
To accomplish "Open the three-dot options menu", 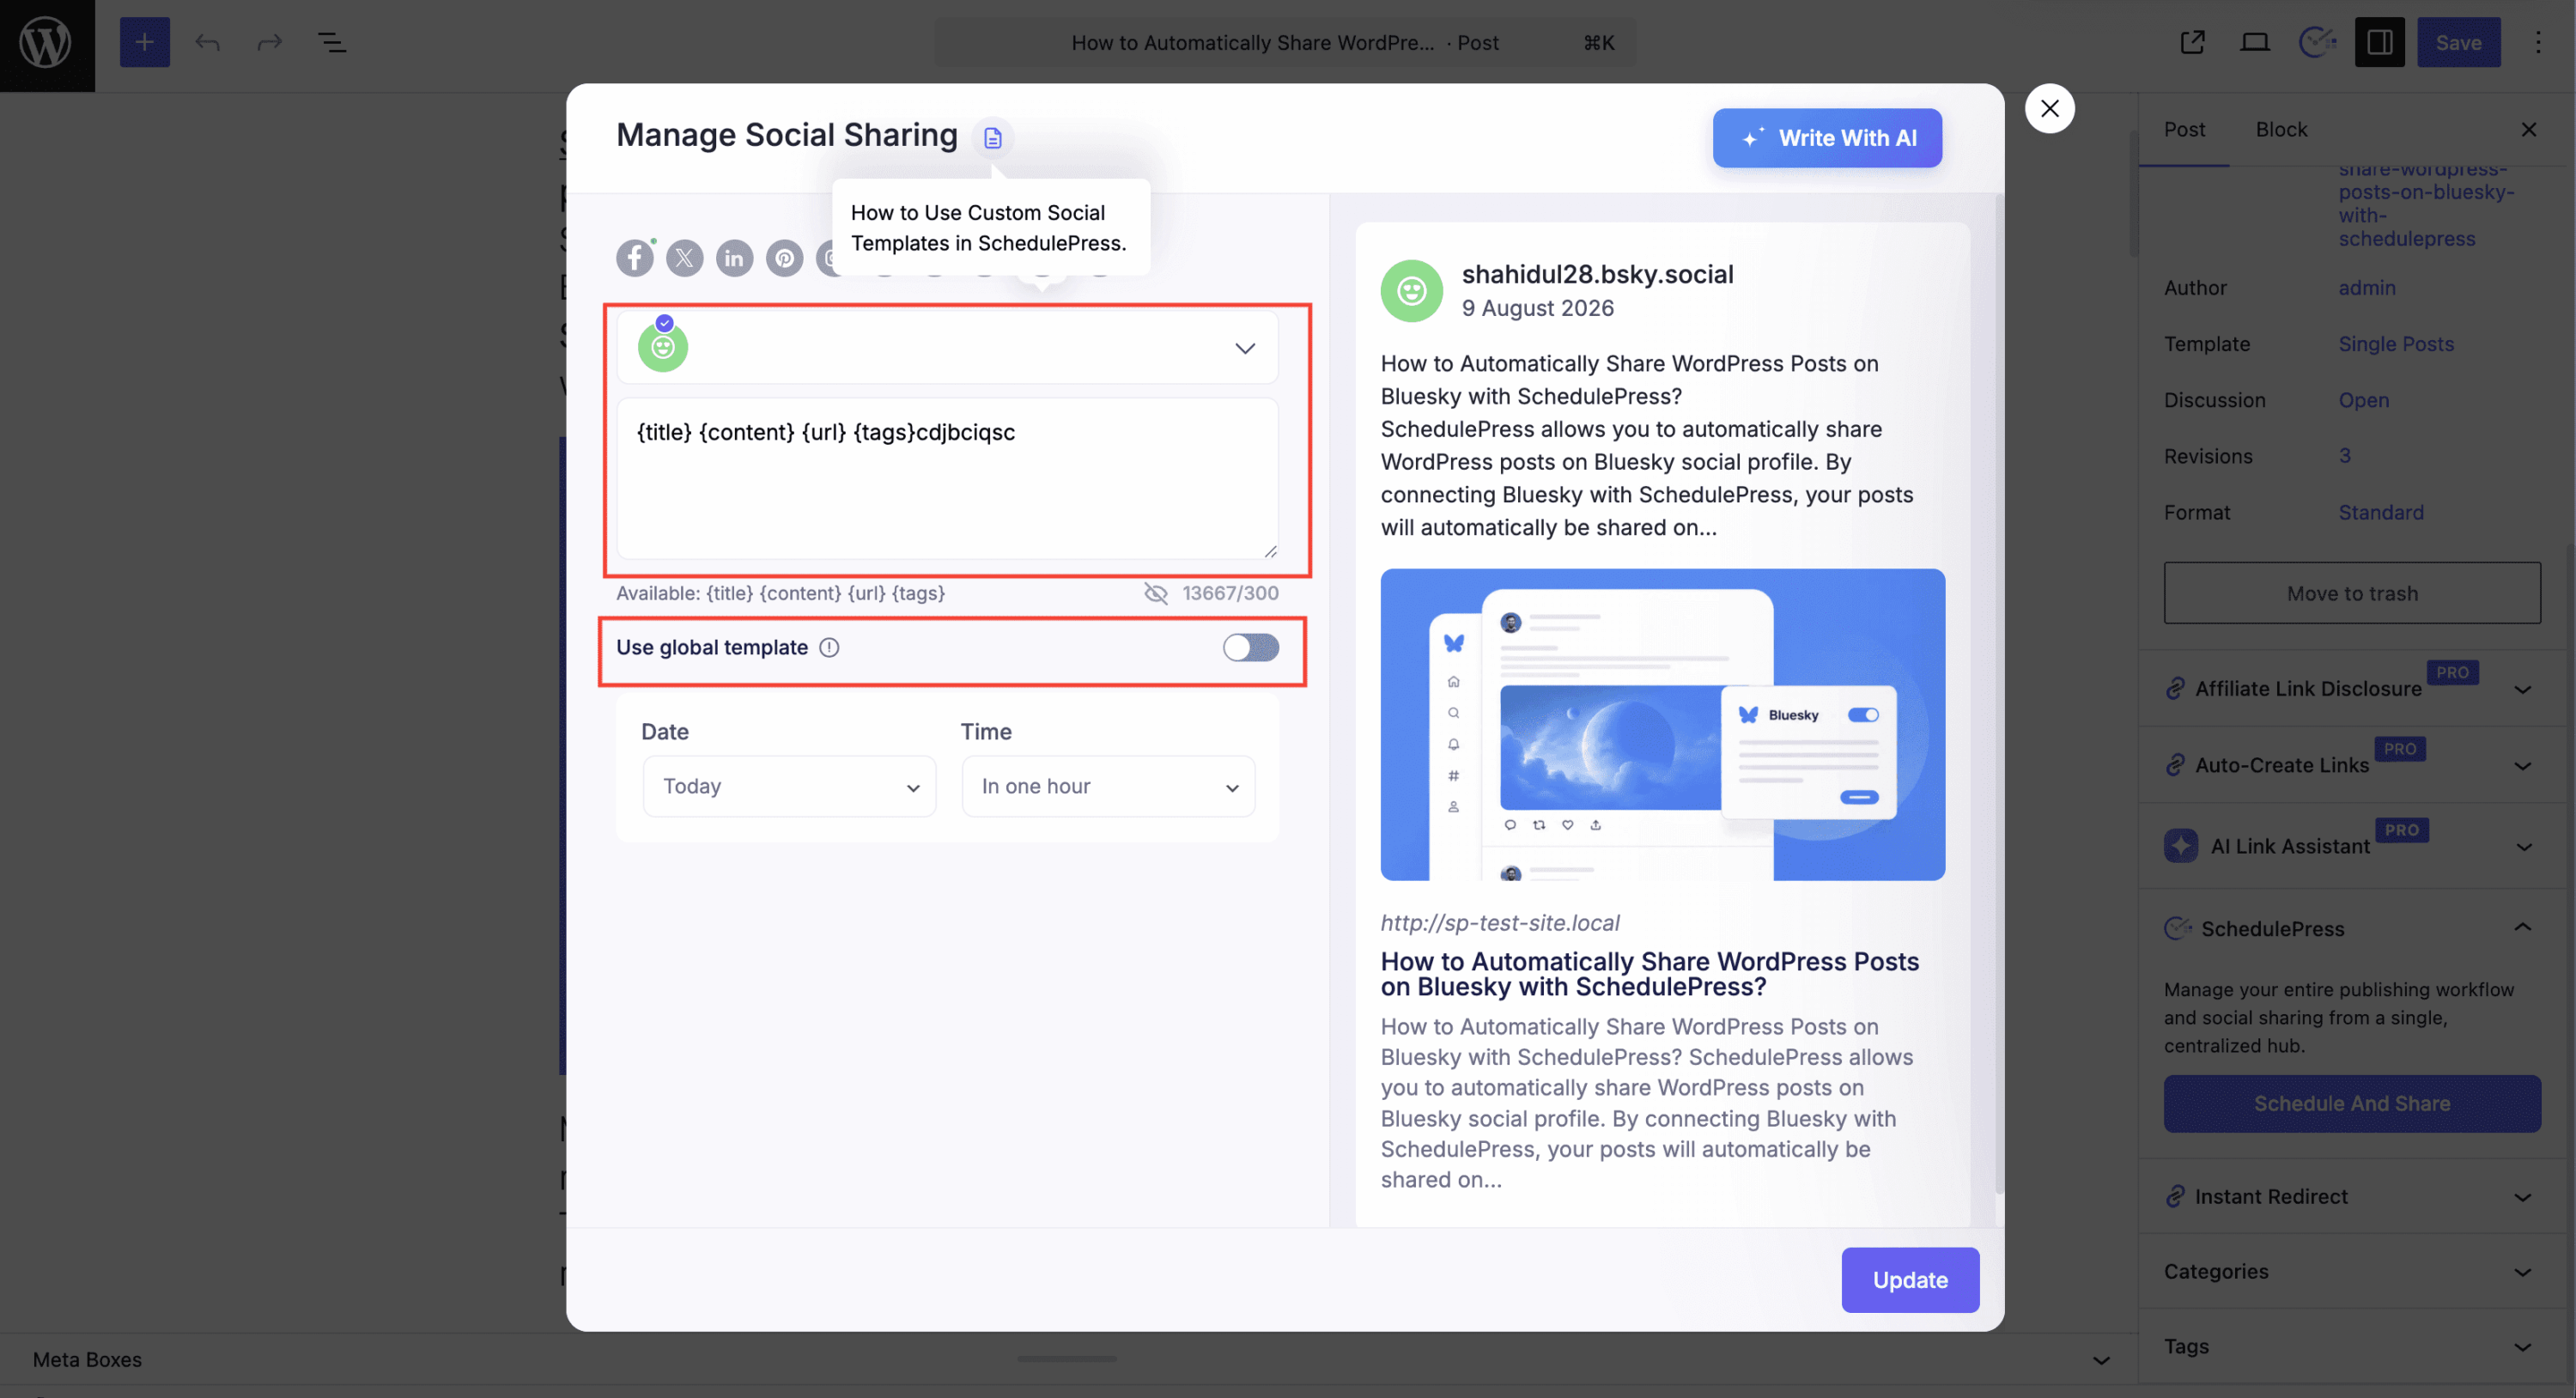I will click(2538, 42).
